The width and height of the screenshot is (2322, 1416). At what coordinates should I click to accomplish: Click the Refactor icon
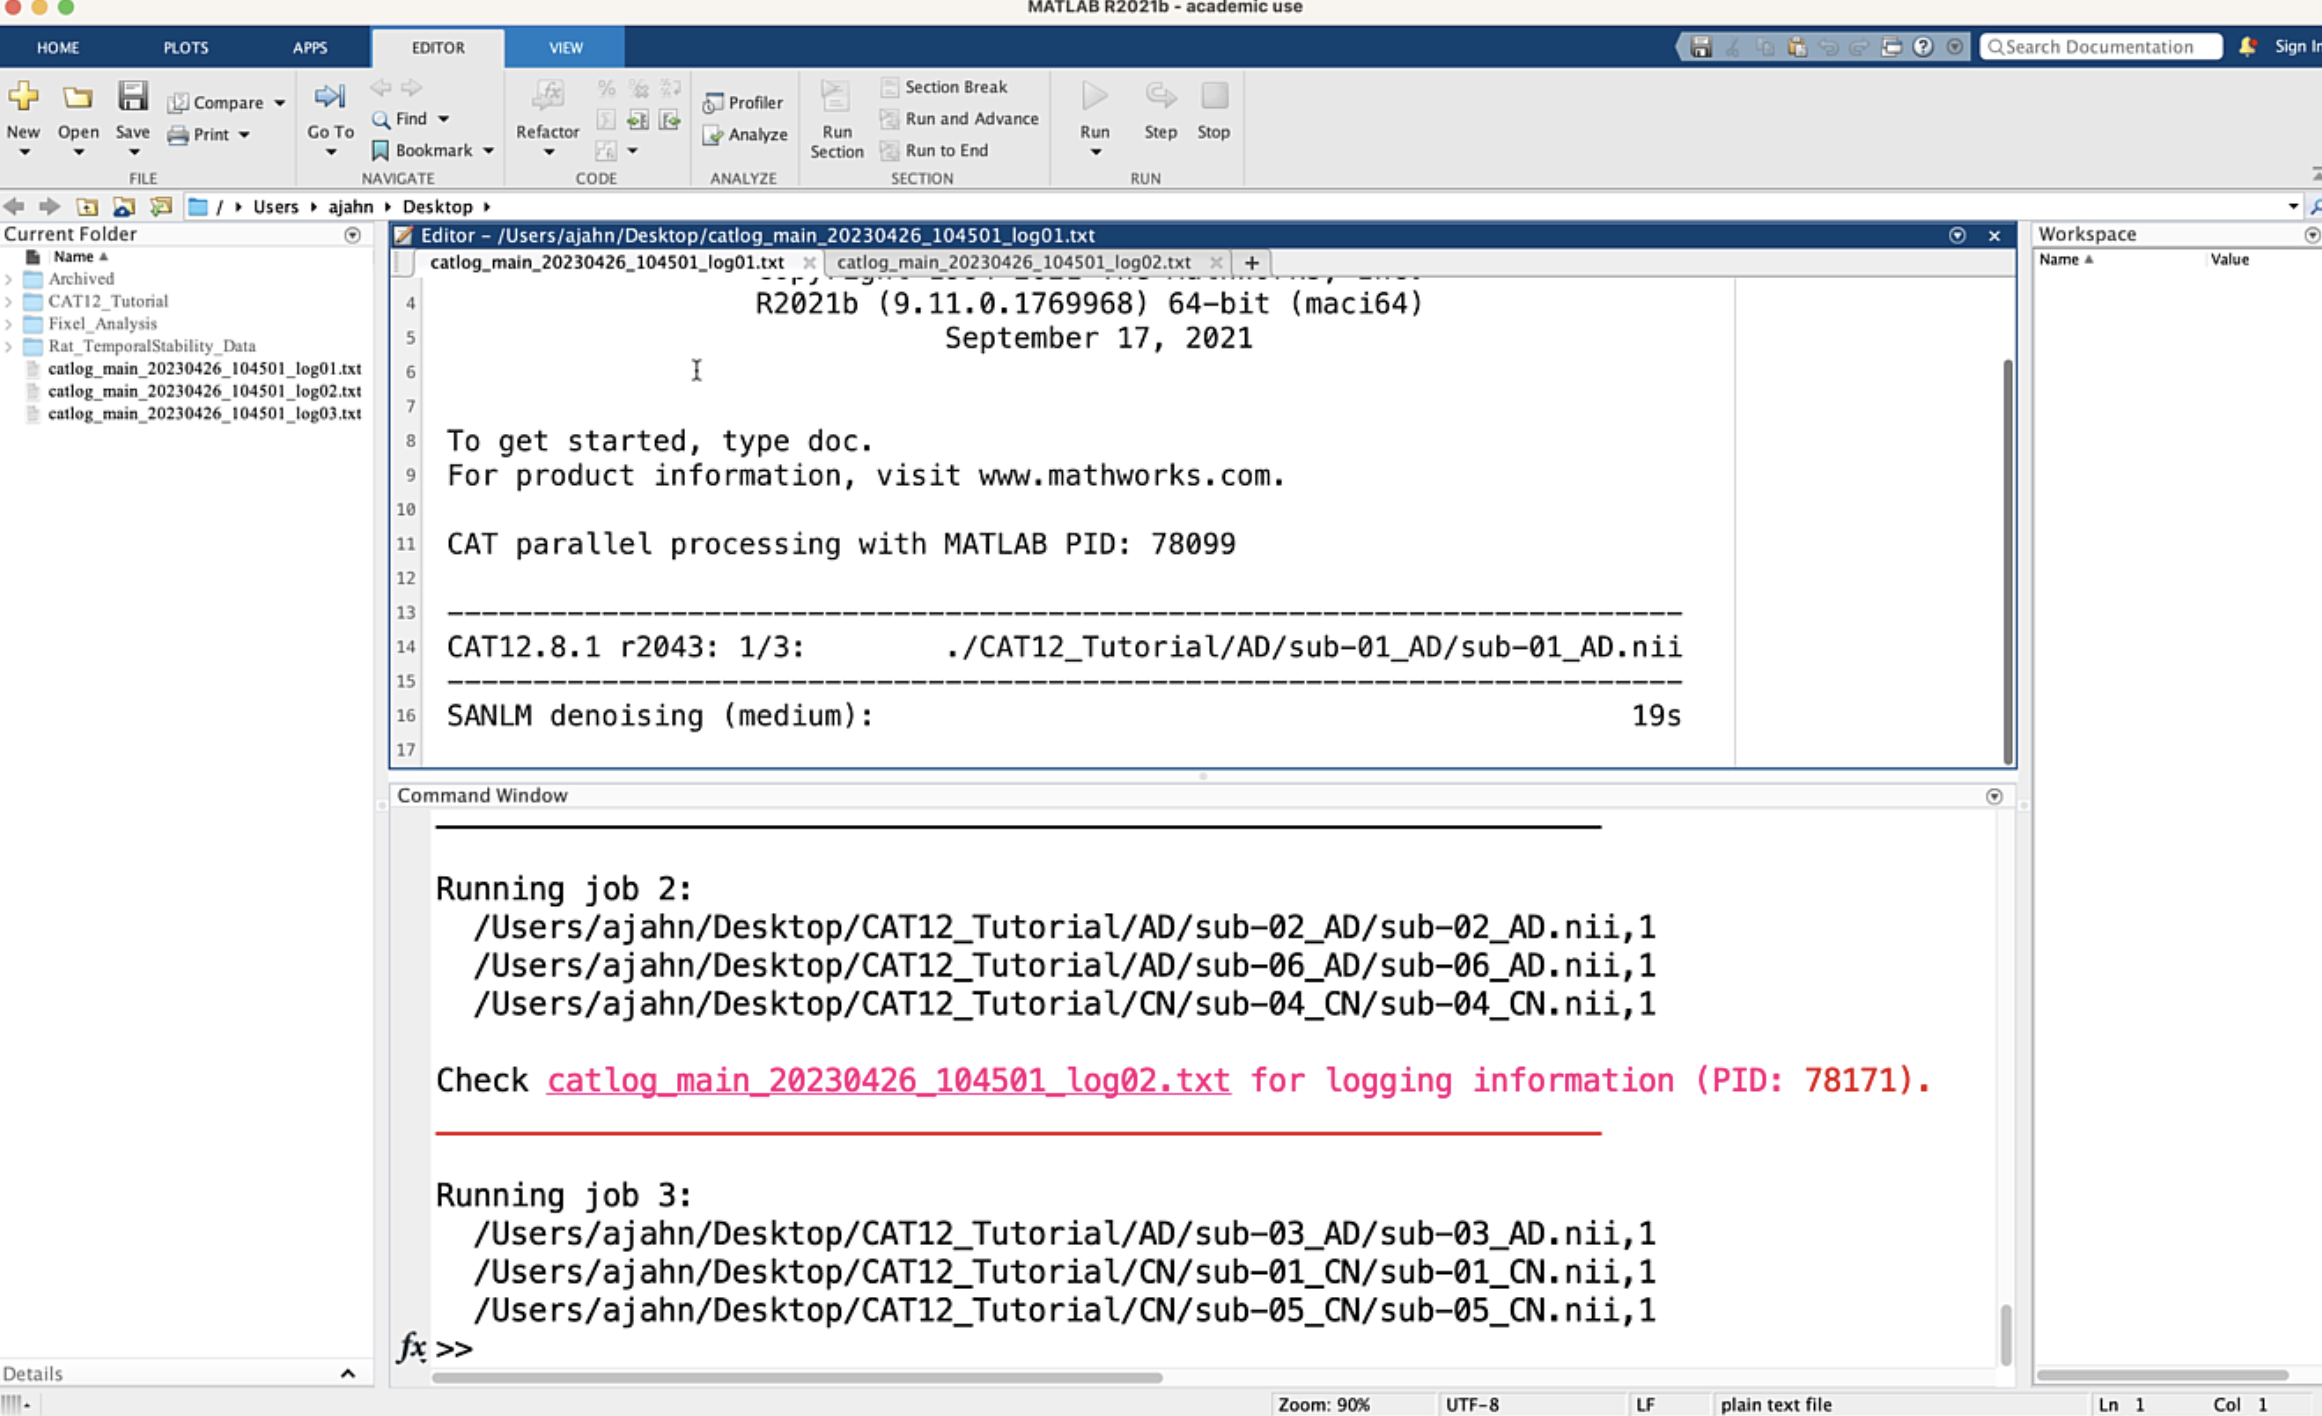point(547,96)
